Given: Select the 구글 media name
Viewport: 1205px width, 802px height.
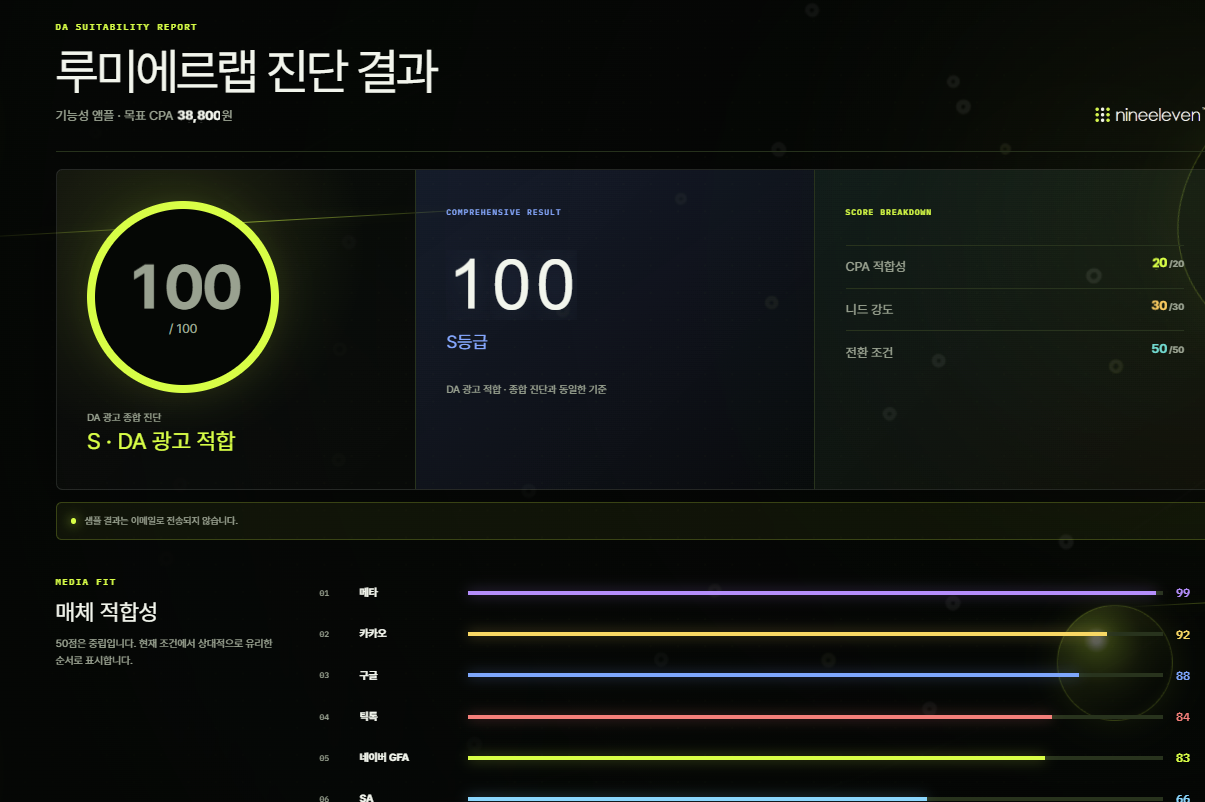Looking at the screenshot, I should click(x=368, y=676).
